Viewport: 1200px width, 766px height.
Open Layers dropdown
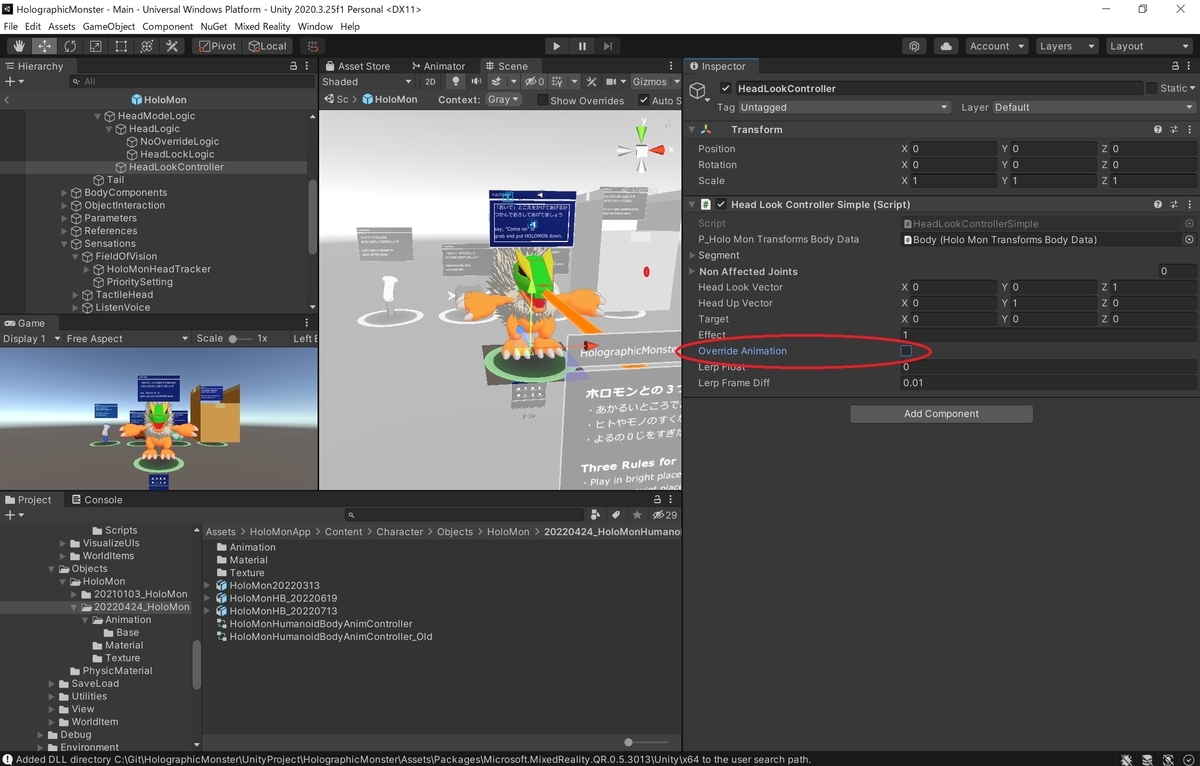tap(1066, 46)
